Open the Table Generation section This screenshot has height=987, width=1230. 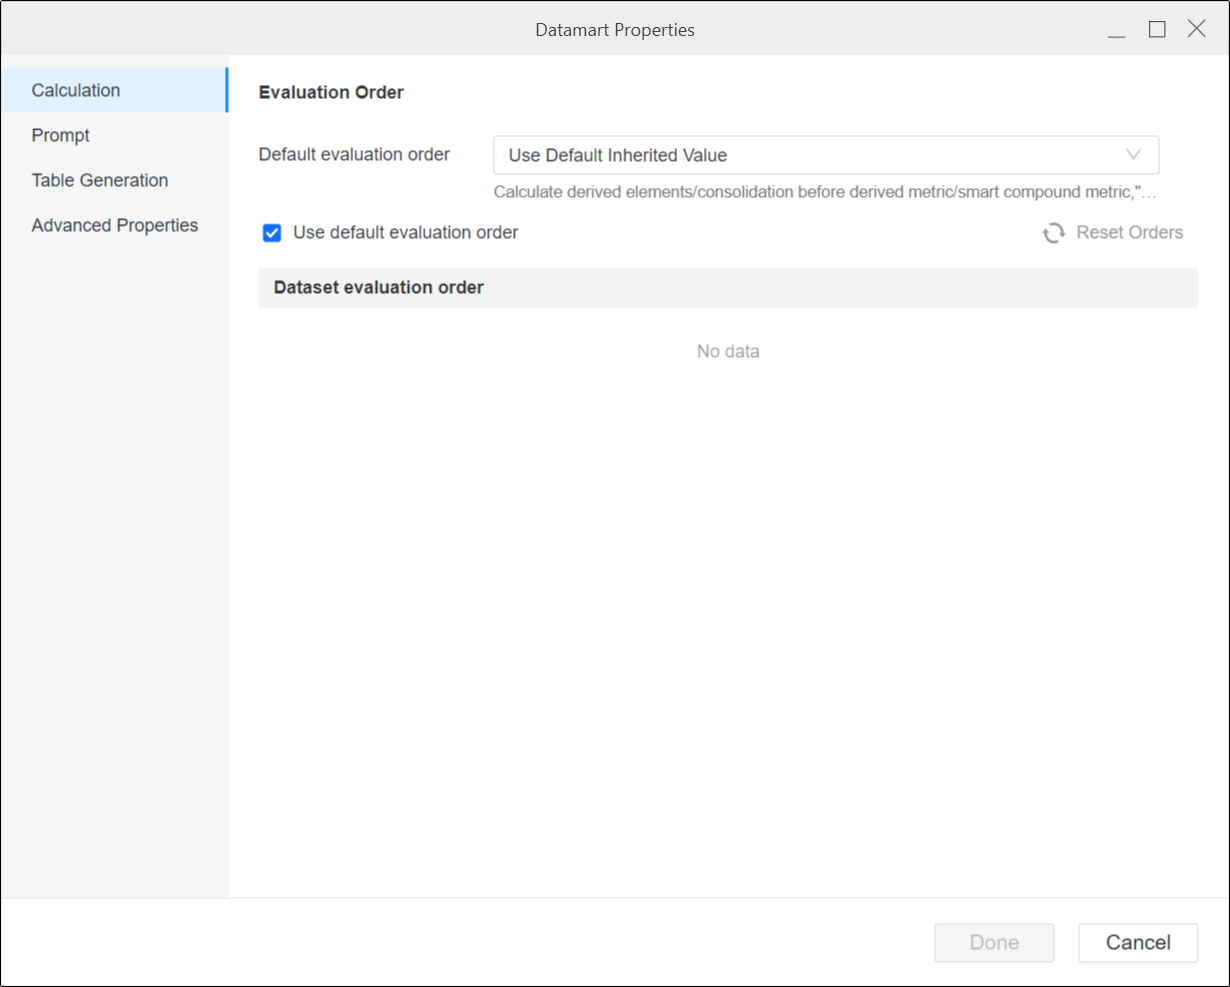pyautogui.click(x=100, y=180)
